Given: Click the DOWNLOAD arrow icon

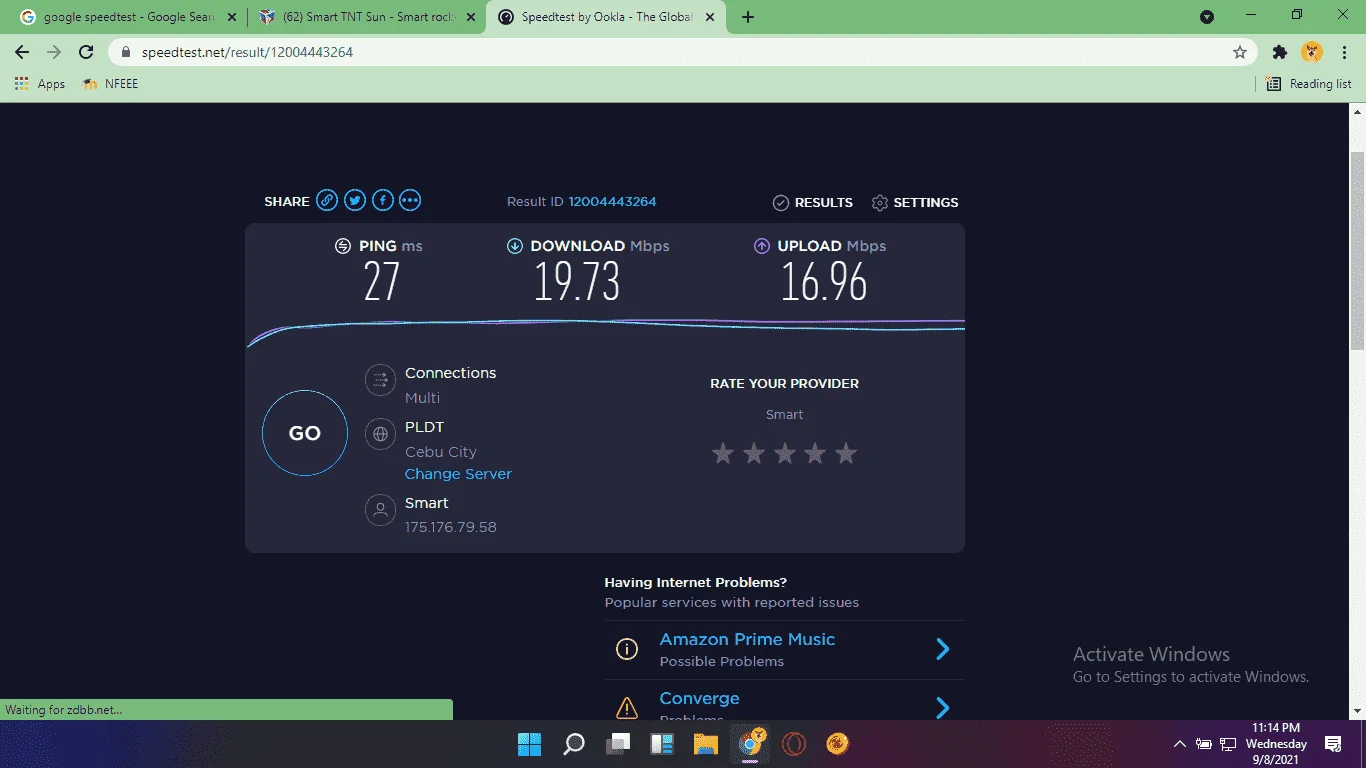Looking at the screenshot, I should coord(515,246).
